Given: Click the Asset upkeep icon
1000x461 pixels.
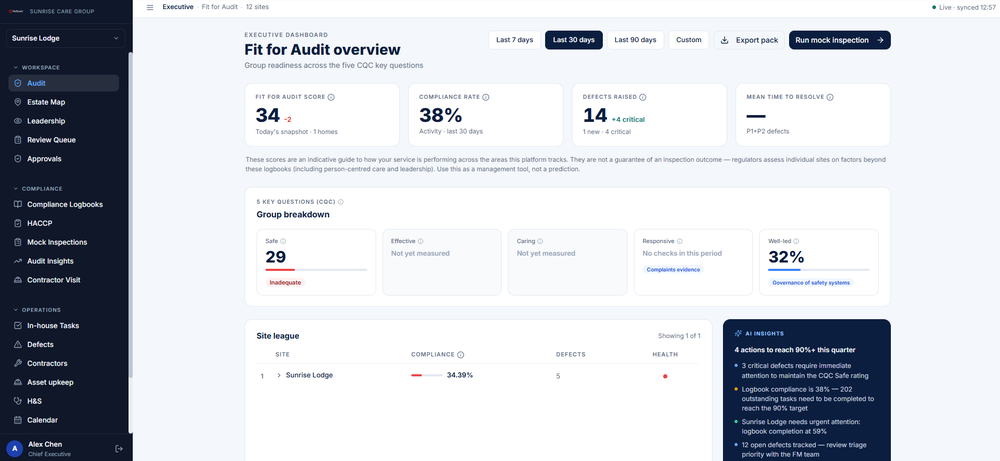Looking at the screenshot, I should 18,382.
